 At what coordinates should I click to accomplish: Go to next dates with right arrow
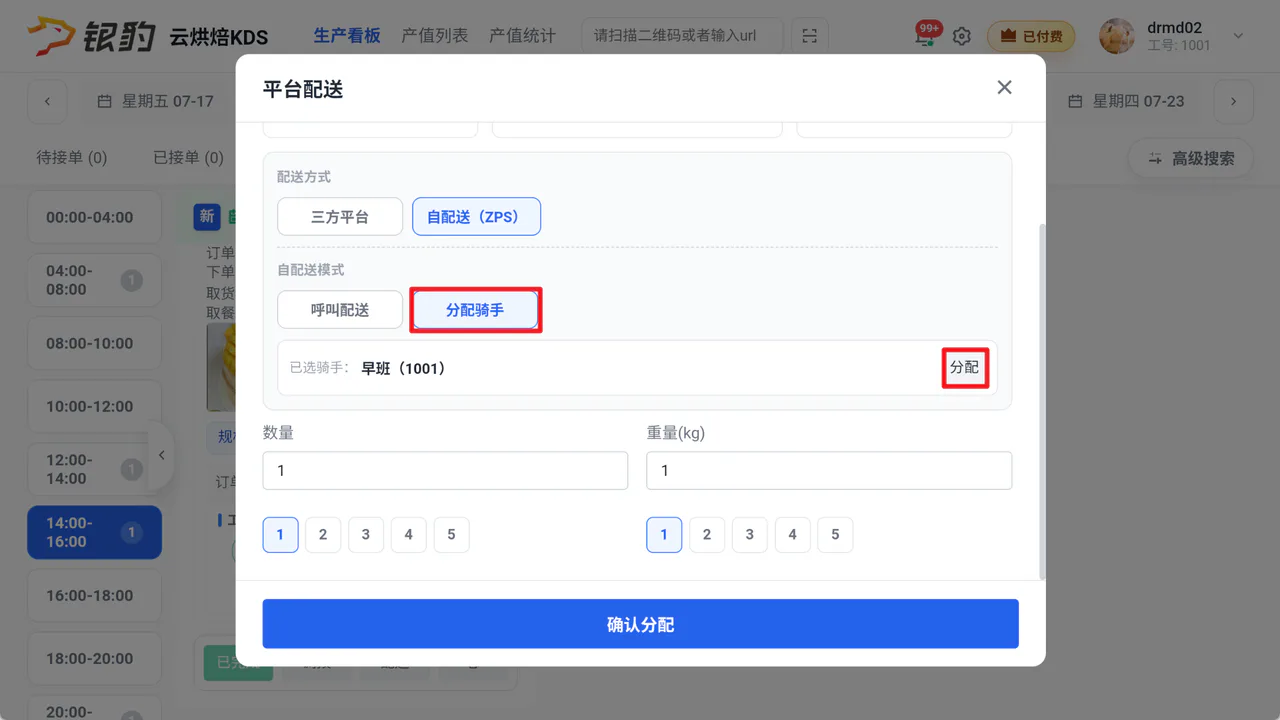pyautogui.click(x=1234, y=101)
